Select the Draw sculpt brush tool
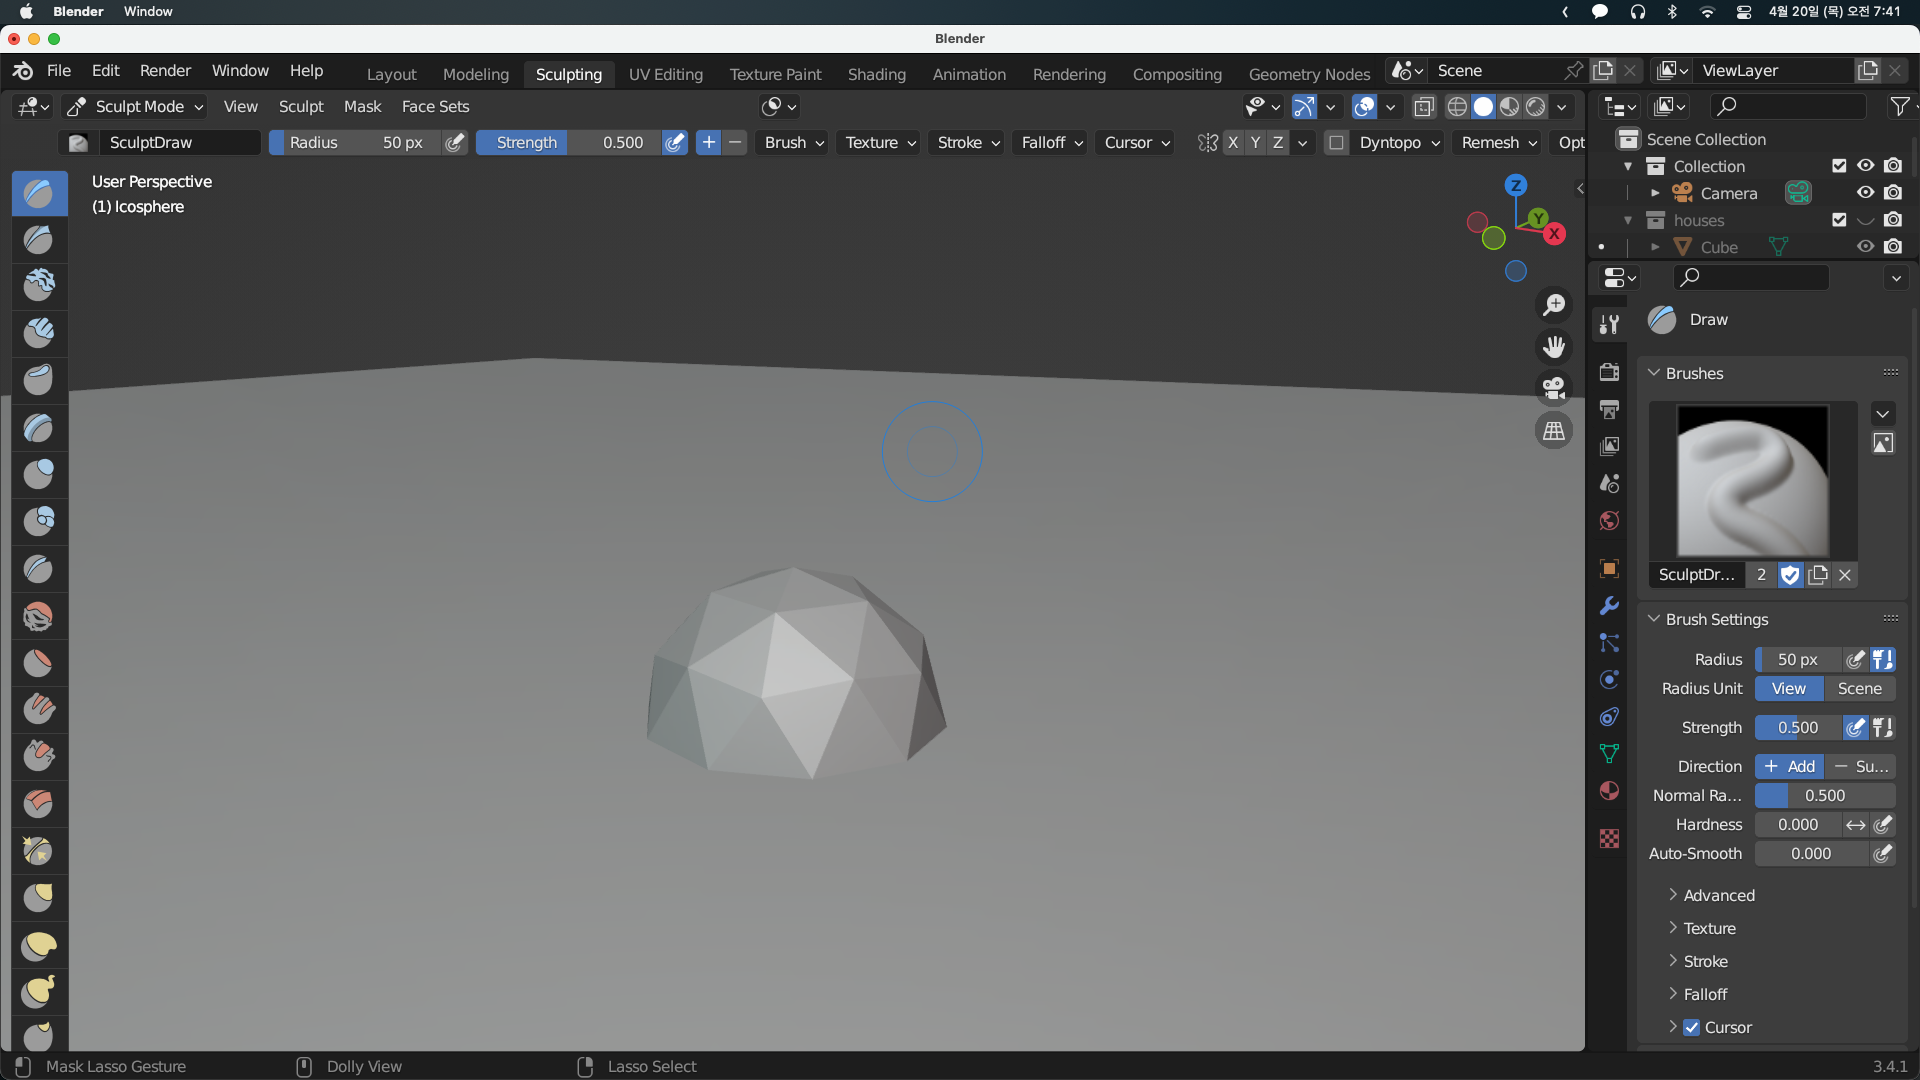 click(x=39, y=193)
